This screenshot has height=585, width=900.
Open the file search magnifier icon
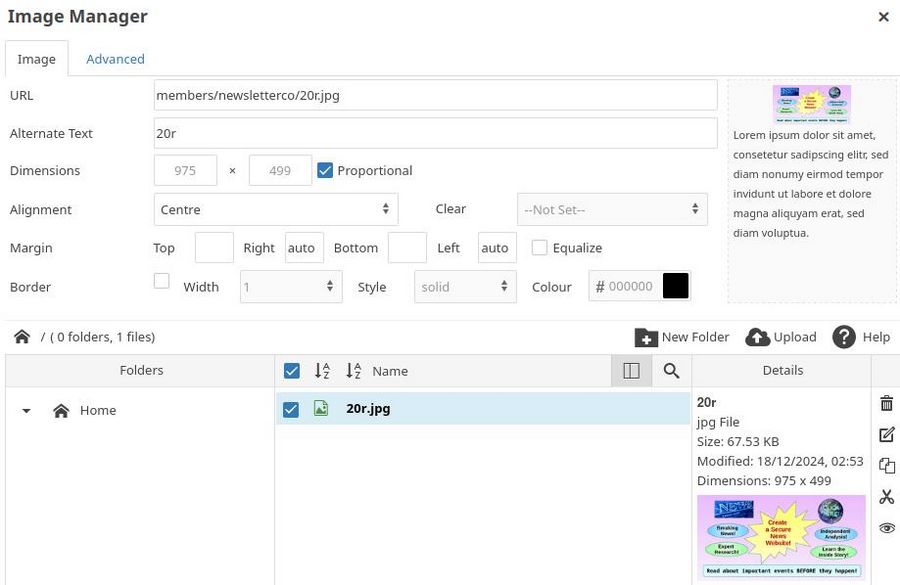coord(671,371)
